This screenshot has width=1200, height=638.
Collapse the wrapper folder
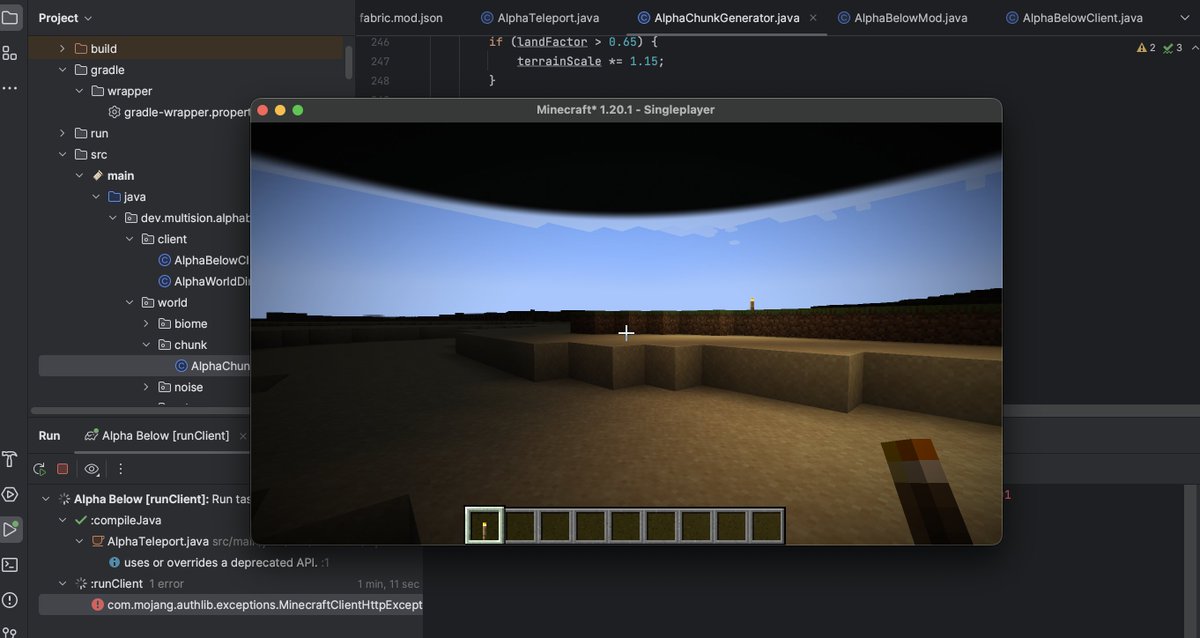click(x=80, y=91)
